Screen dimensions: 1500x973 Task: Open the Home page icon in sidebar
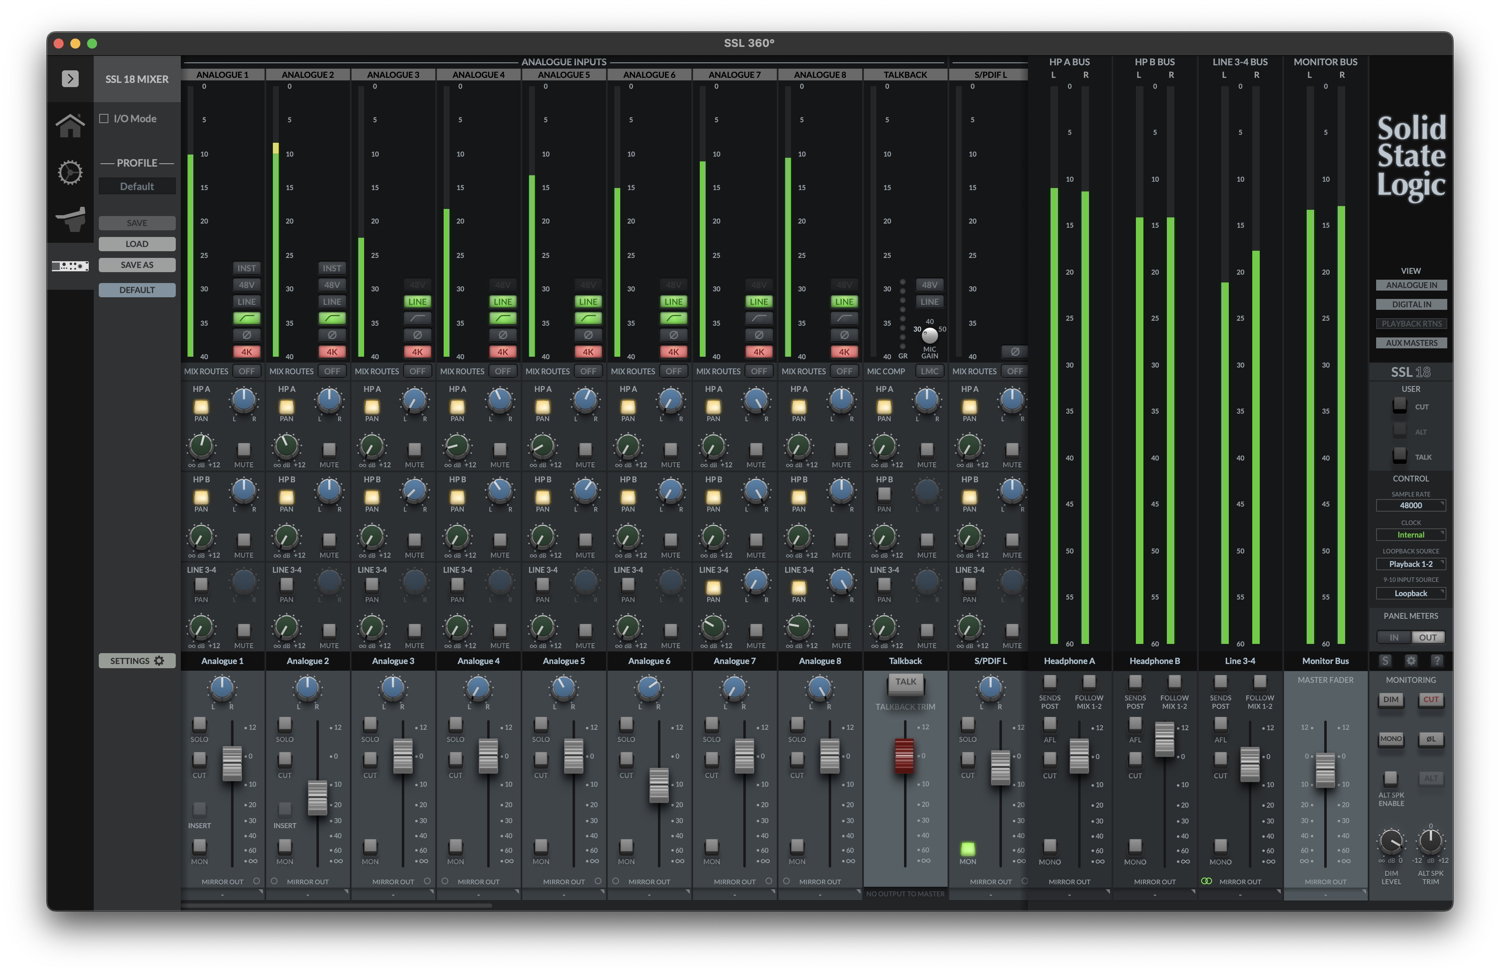pyautogui.click(x=70, y=125)
